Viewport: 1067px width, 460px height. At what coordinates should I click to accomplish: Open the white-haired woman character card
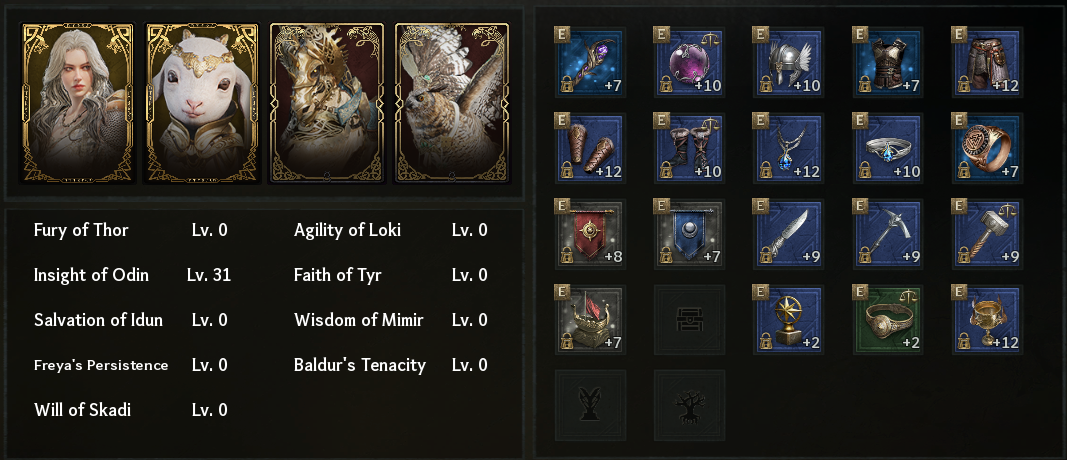[76, 103]
